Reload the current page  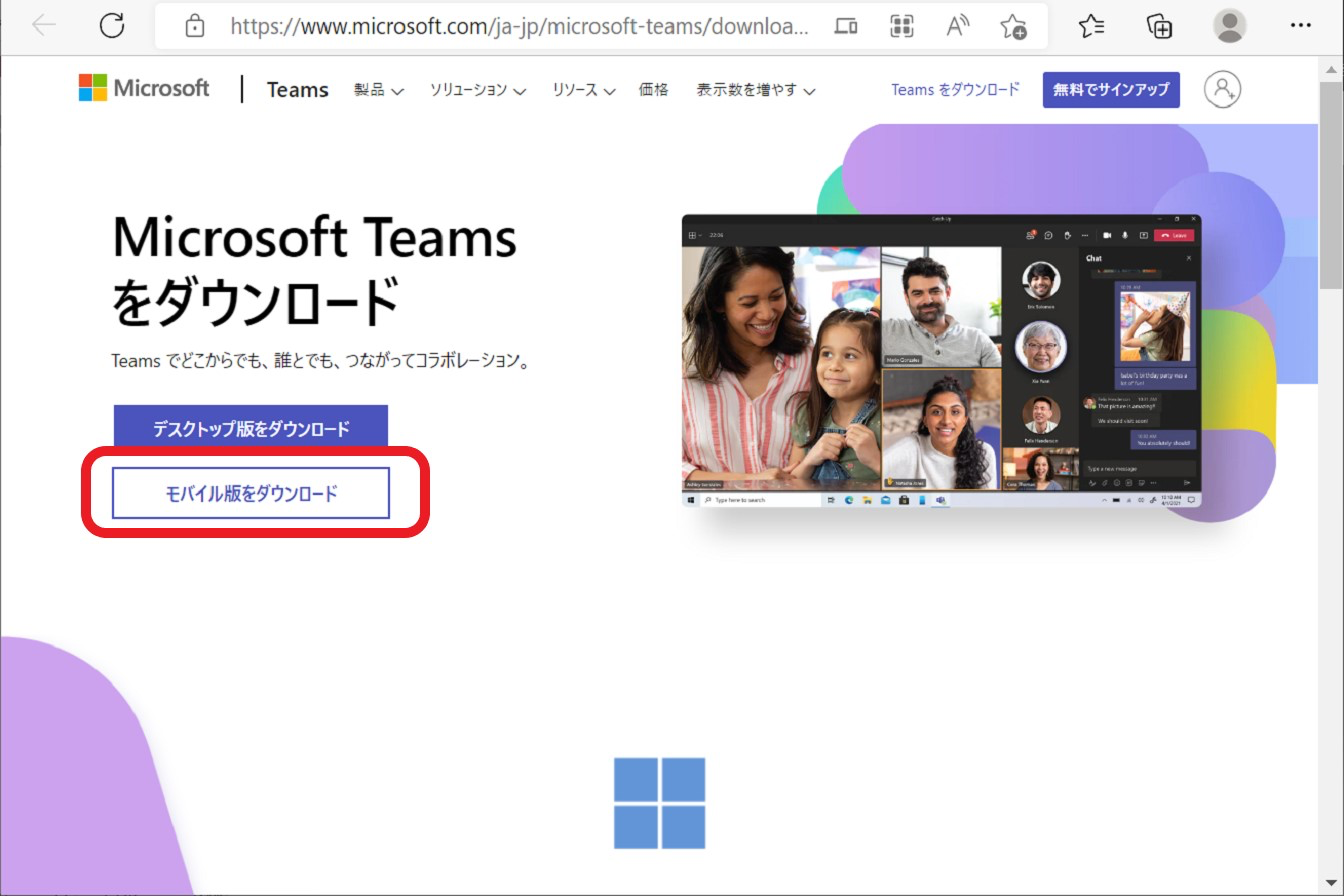111,25
